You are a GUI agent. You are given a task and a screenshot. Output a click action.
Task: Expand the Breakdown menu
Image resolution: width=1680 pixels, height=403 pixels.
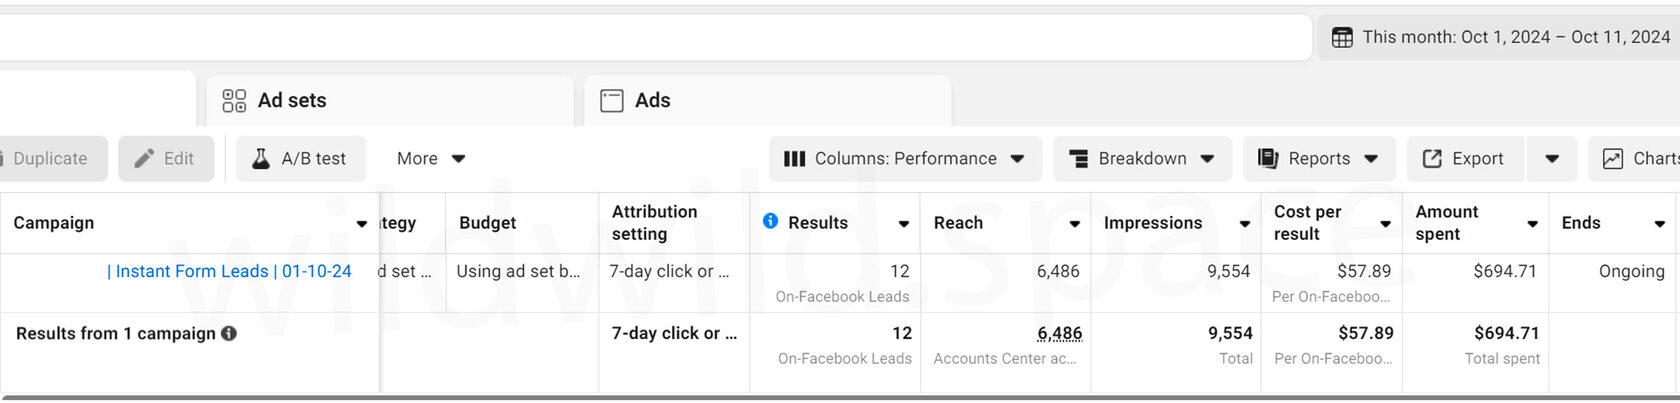point(1142,158)
